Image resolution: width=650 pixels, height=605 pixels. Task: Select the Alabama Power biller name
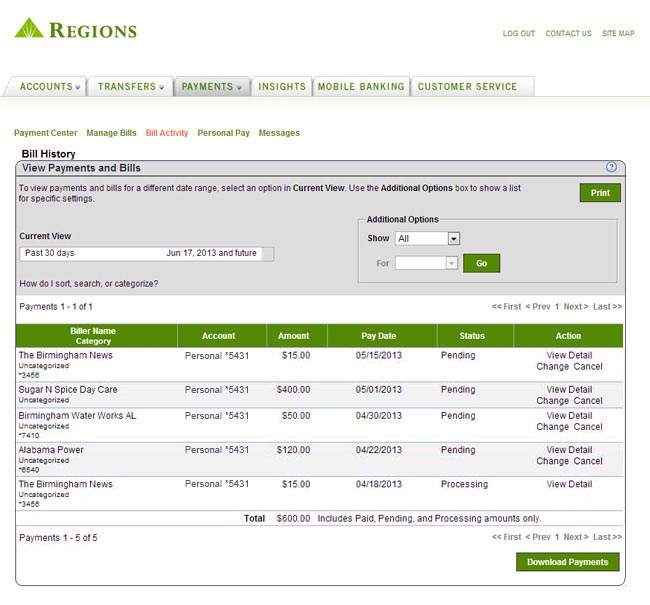click(x=51, y=450)
